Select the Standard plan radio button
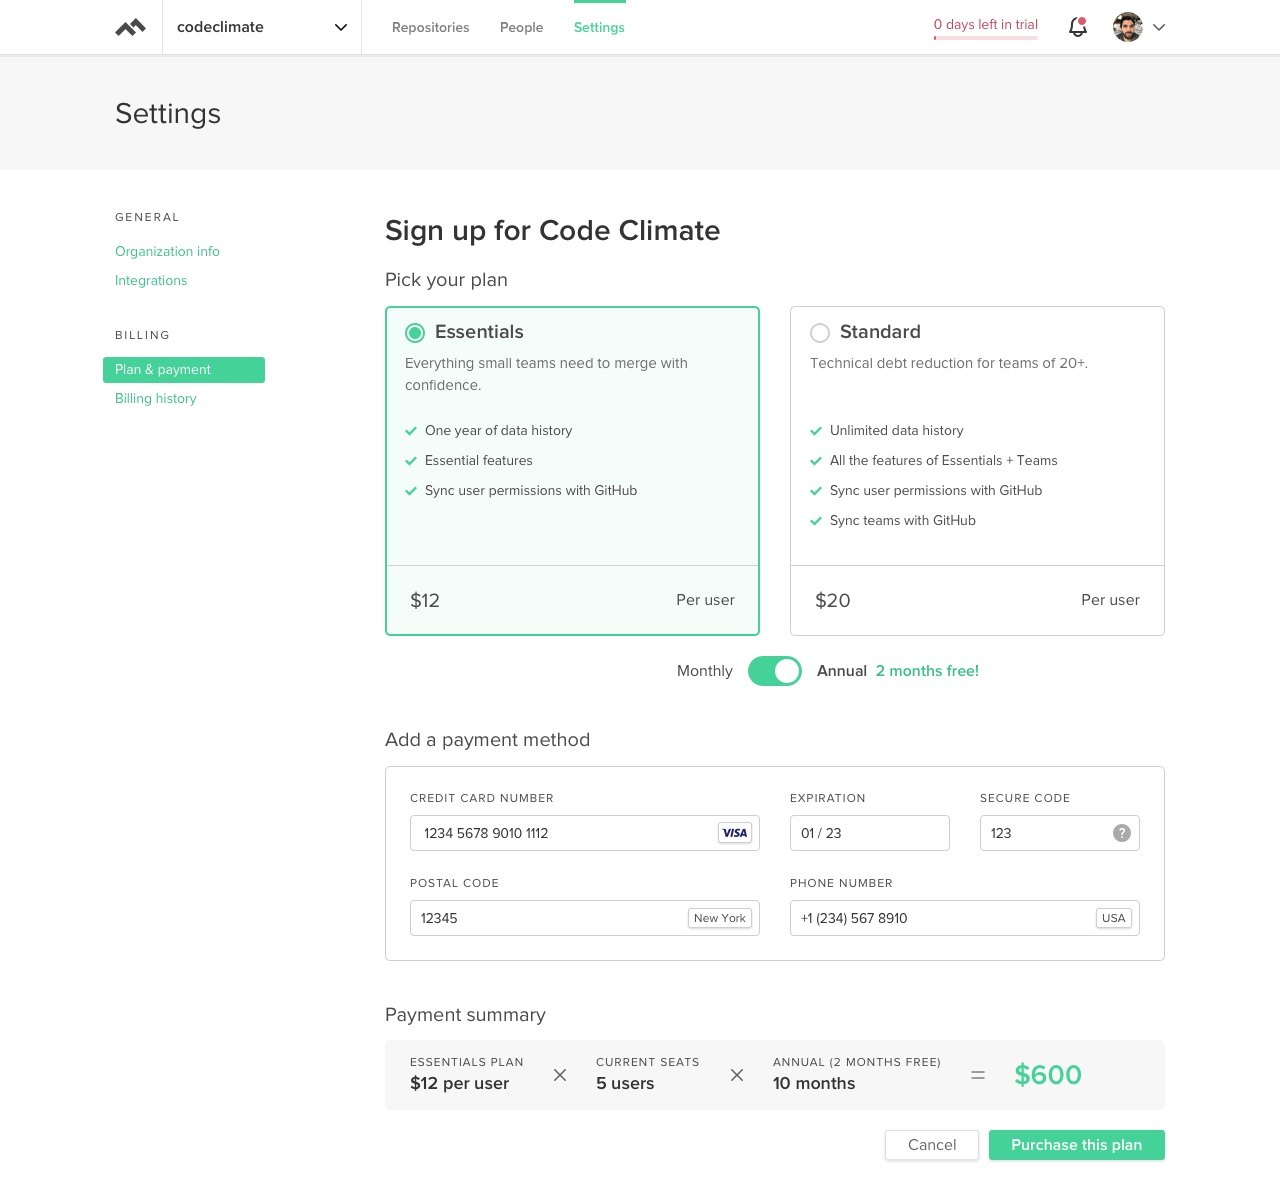 pos(820,333)
